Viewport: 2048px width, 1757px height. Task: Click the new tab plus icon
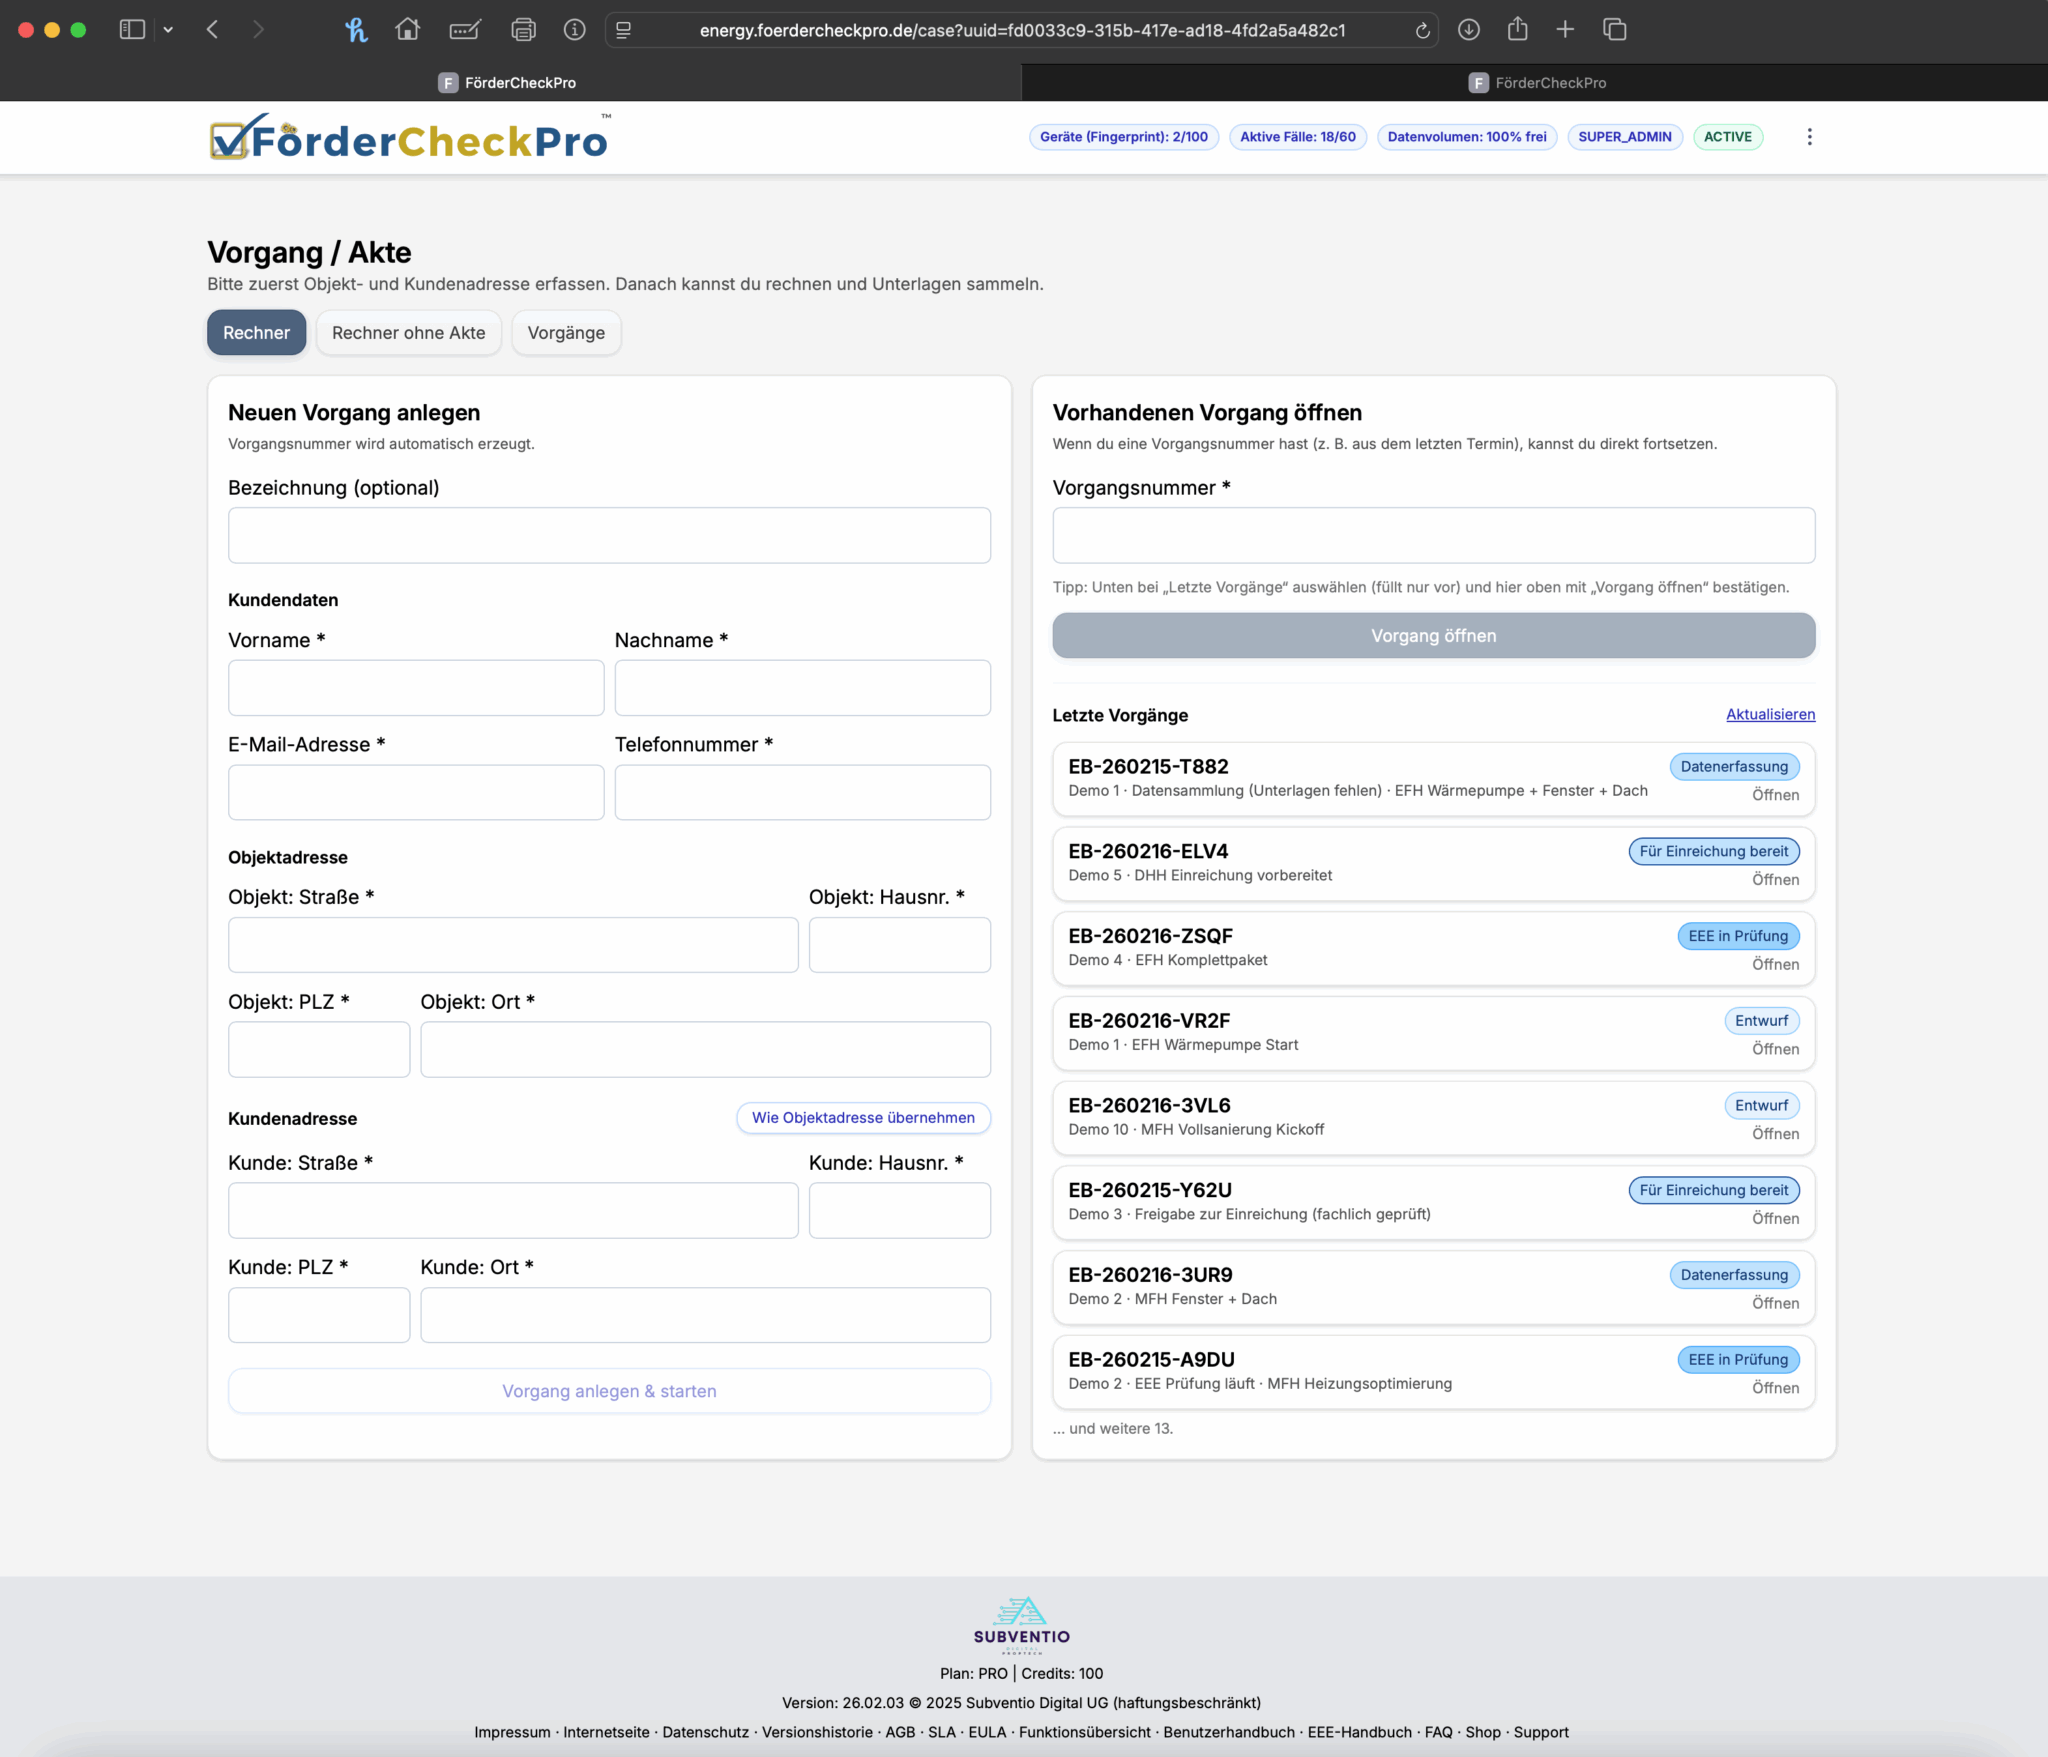tap(1565, 30)
